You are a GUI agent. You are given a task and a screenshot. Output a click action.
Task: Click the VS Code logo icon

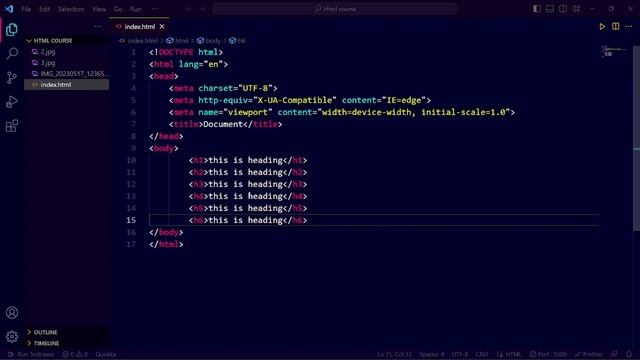coord(9,9)
